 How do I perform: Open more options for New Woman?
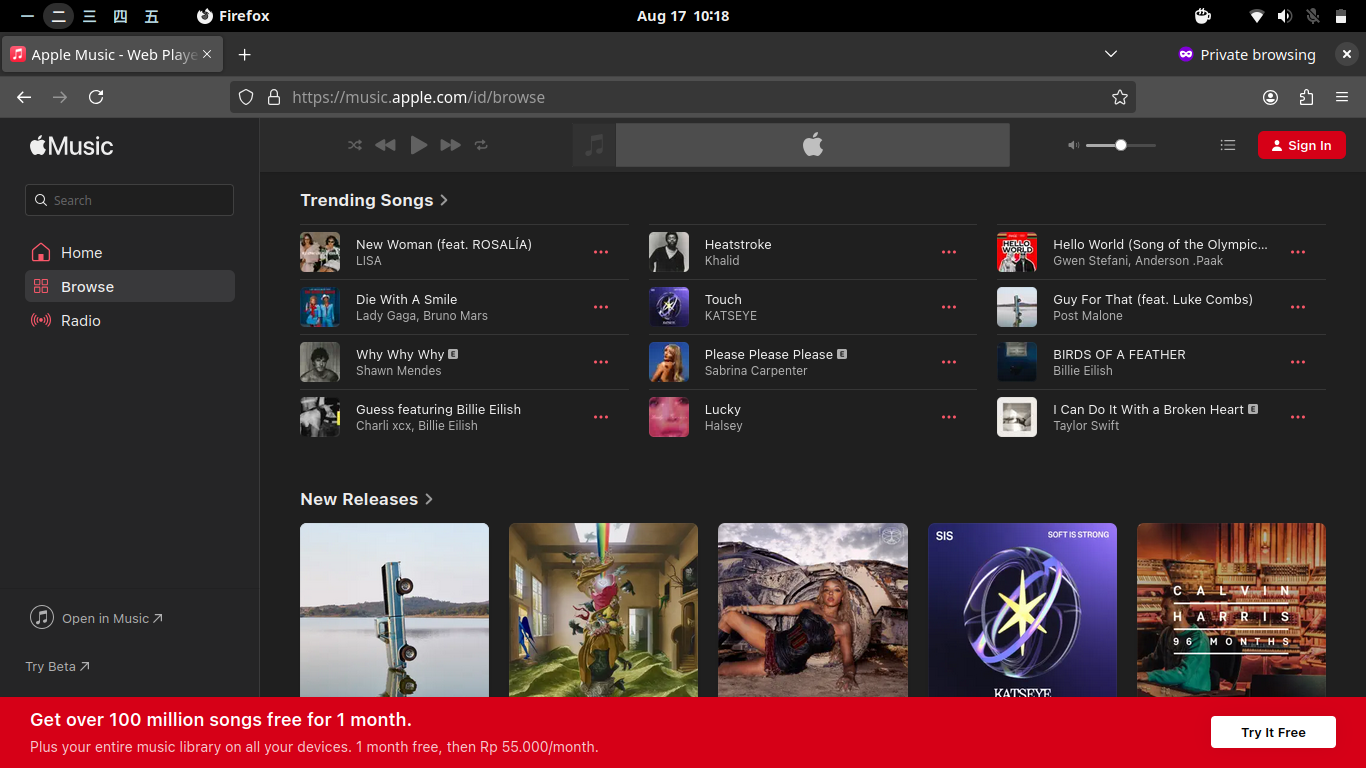click(x=601, y=252)
